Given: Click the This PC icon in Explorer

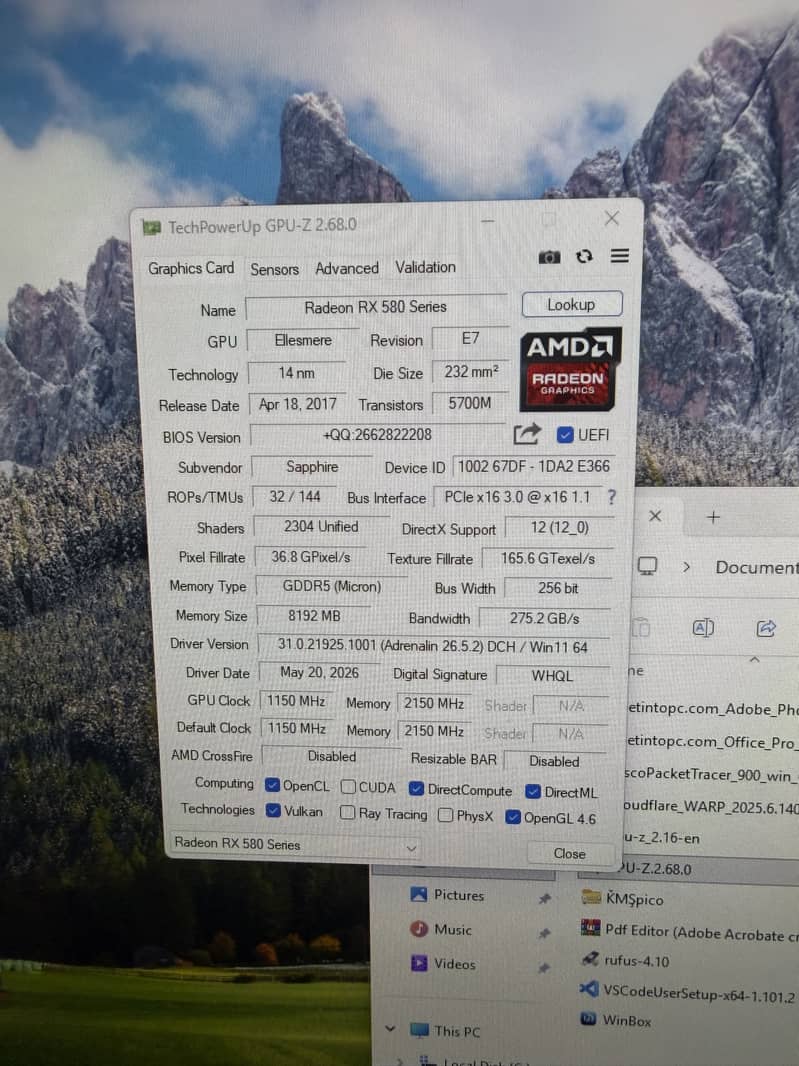Looking at the screenshot, I should coord(420,1030).
